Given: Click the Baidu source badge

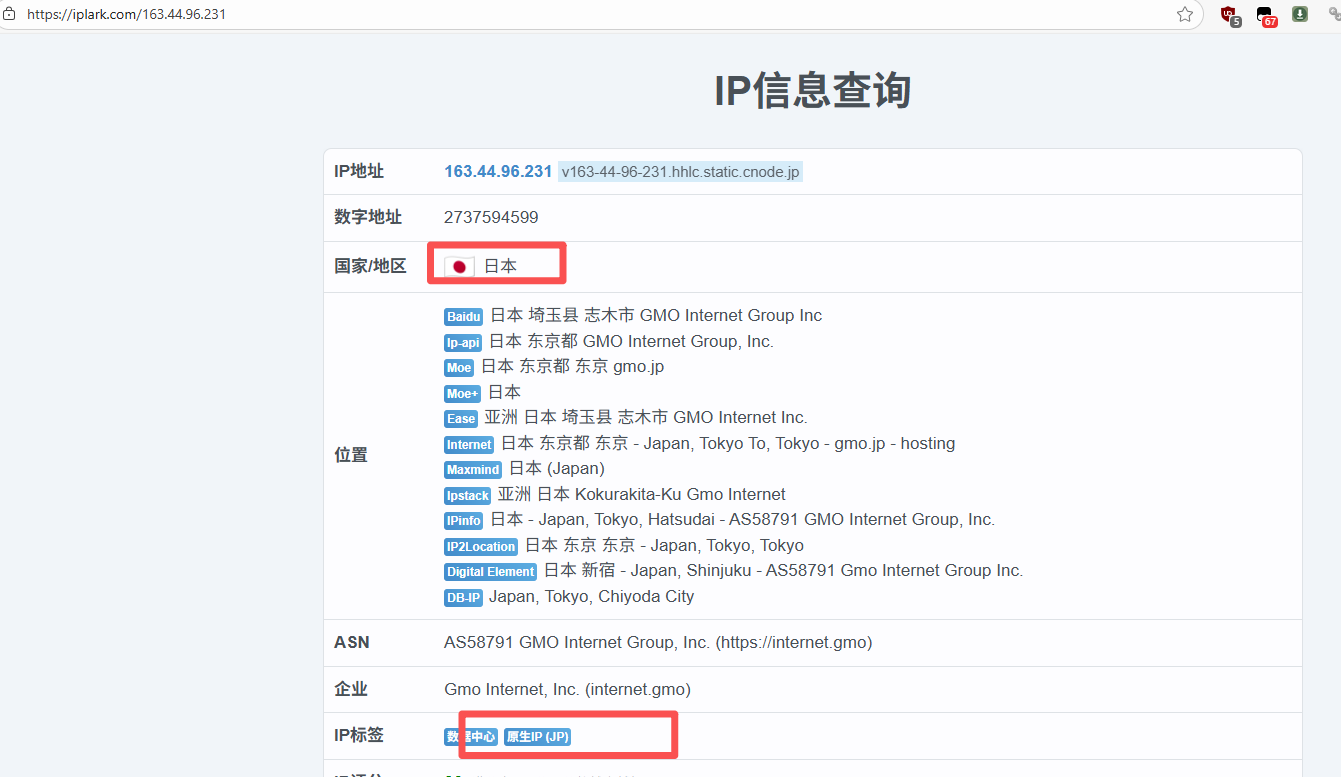Looking at the screenshot, I should pyautogui.click(x=464, y=317).
